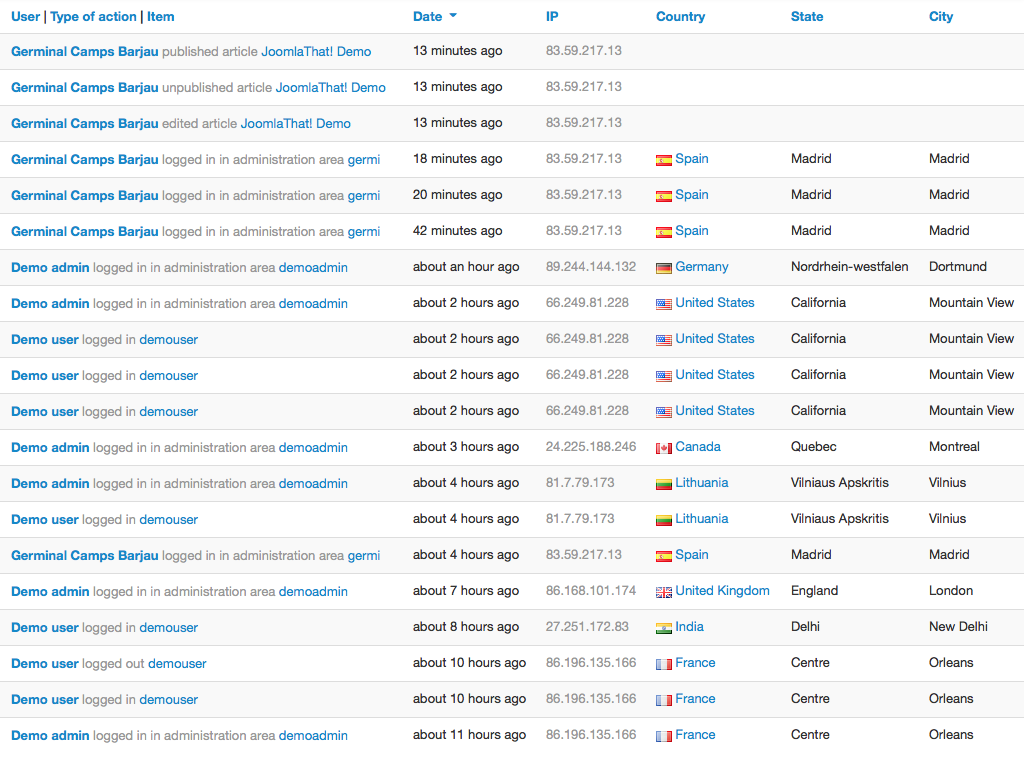Open the germi link in the 18 minutes ago row
Viewport: 1024px width, 768px height.
[x=364, y=159]
